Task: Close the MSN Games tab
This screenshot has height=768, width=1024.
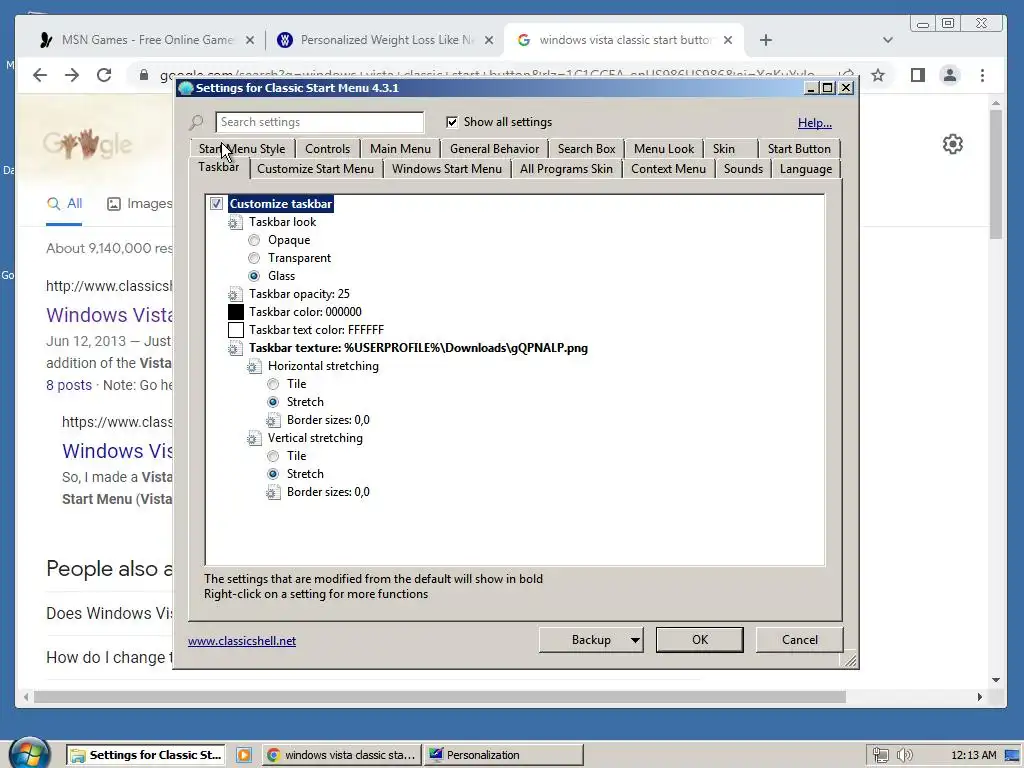Action: (x=249, y=40)
